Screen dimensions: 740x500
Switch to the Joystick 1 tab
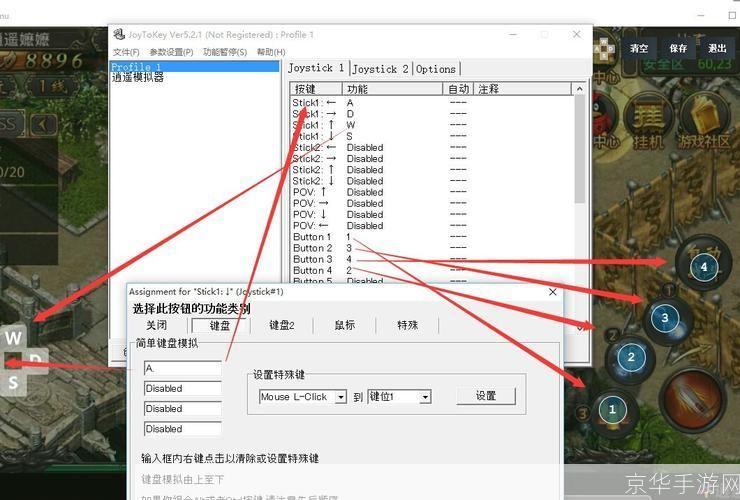click(x=316, y=68)
